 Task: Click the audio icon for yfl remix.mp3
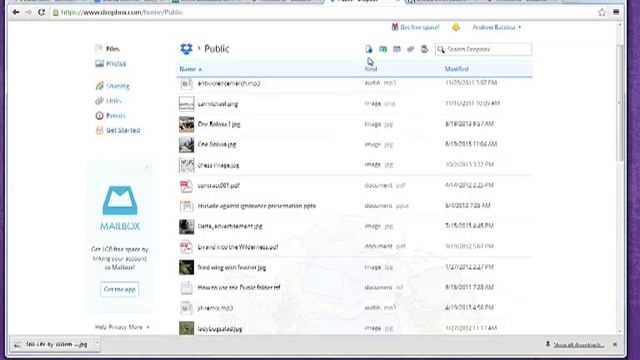click(187, 308)
